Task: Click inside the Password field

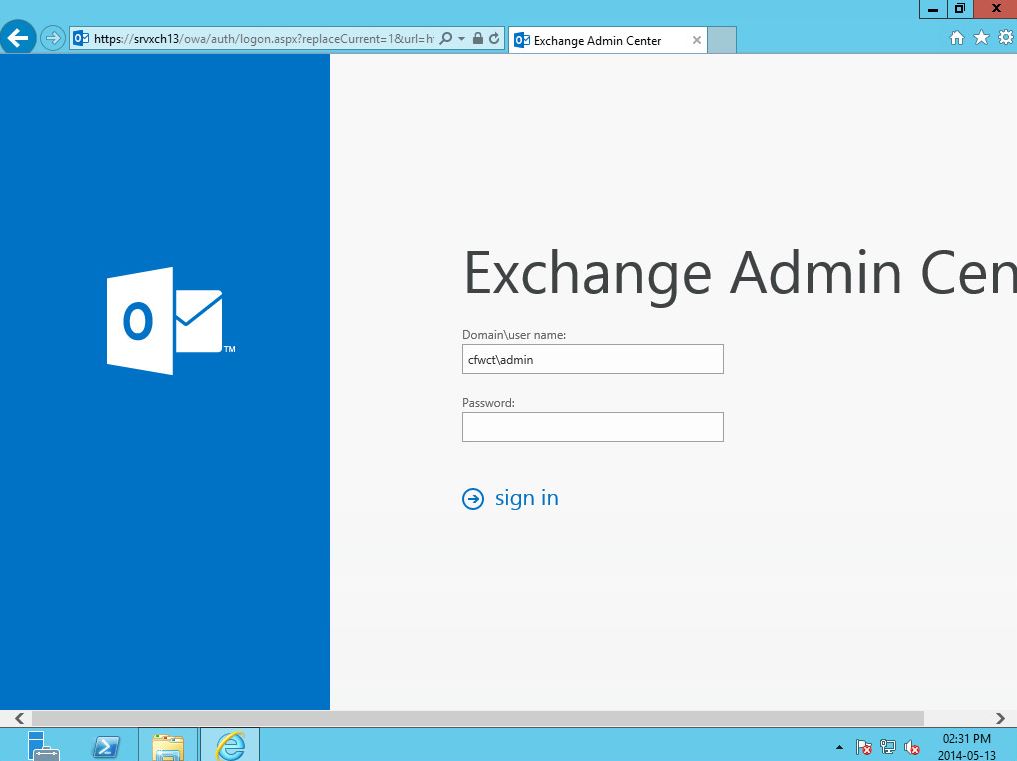Action: pos(592,427)
